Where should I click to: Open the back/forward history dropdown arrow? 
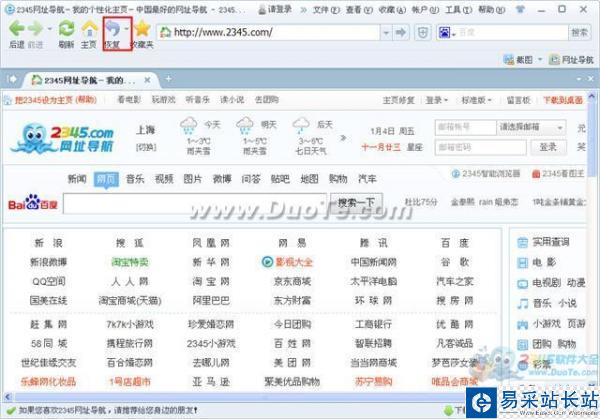(49, 28)
